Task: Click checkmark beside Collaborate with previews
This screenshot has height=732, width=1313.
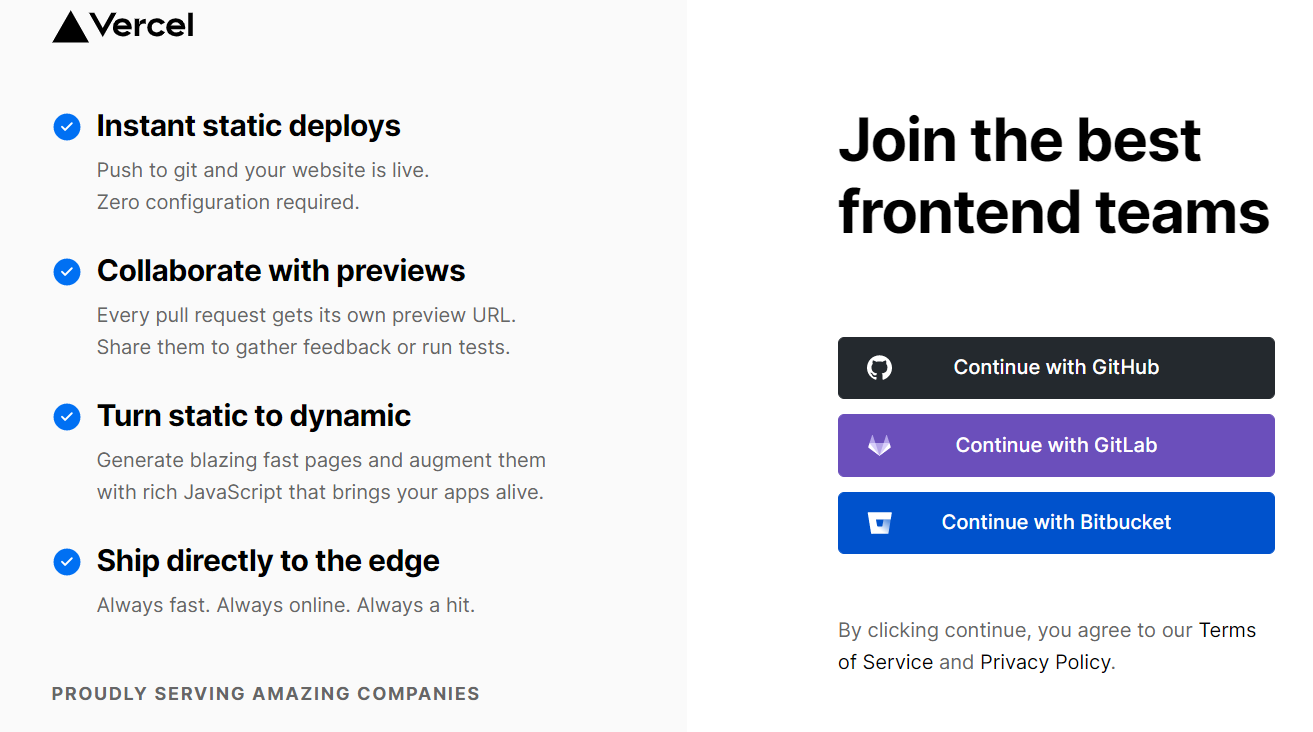Action: point(67,272)
